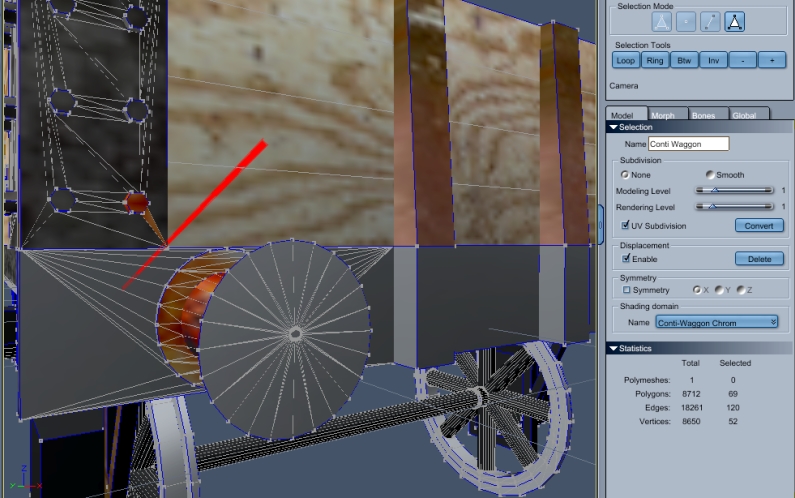The width and height of the screenshot is (795, 498).
Task: Click the Camera label
Action: point(623,86)
